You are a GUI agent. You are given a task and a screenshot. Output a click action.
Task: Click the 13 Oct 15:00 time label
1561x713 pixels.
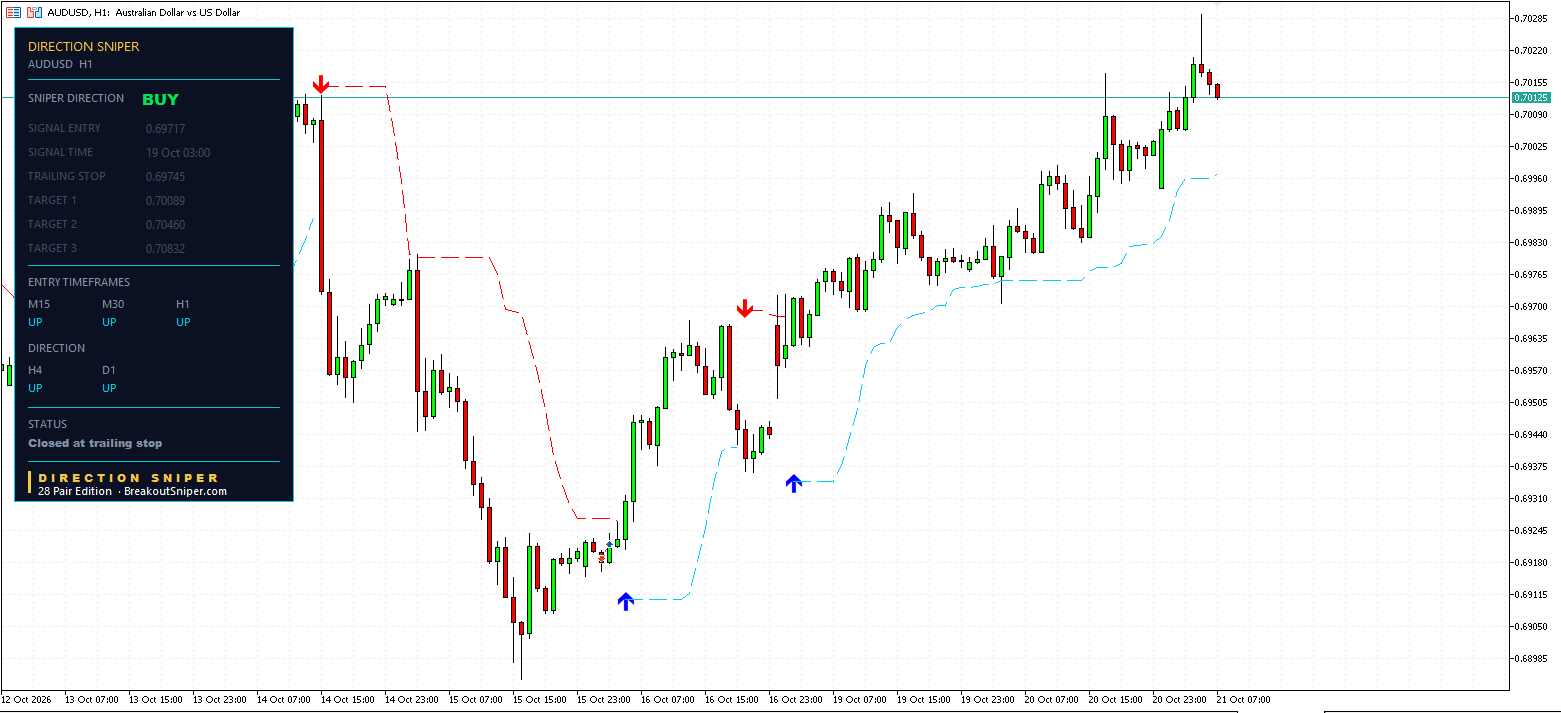(x=155, y=700)
